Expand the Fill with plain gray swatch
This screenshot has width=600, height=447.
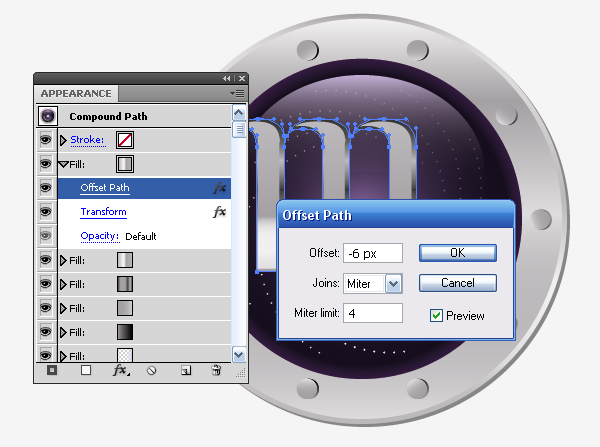(63, 308)
